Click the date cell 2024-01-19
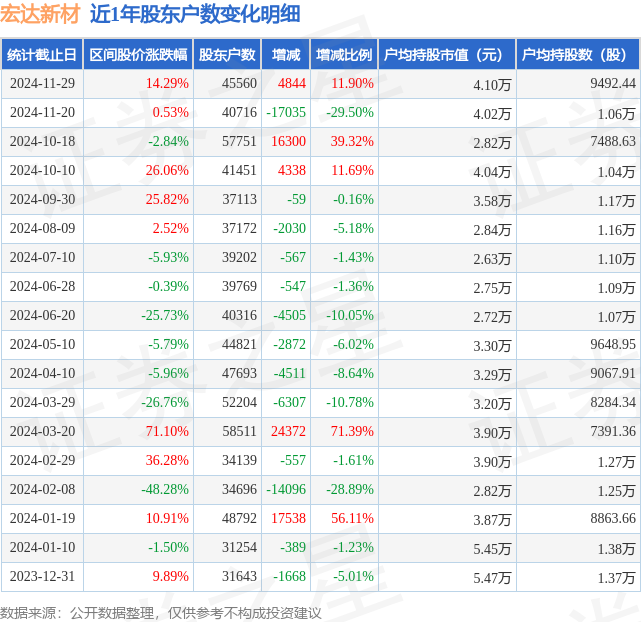The height and width of the screenshot is (622, 641). [43, 519]
